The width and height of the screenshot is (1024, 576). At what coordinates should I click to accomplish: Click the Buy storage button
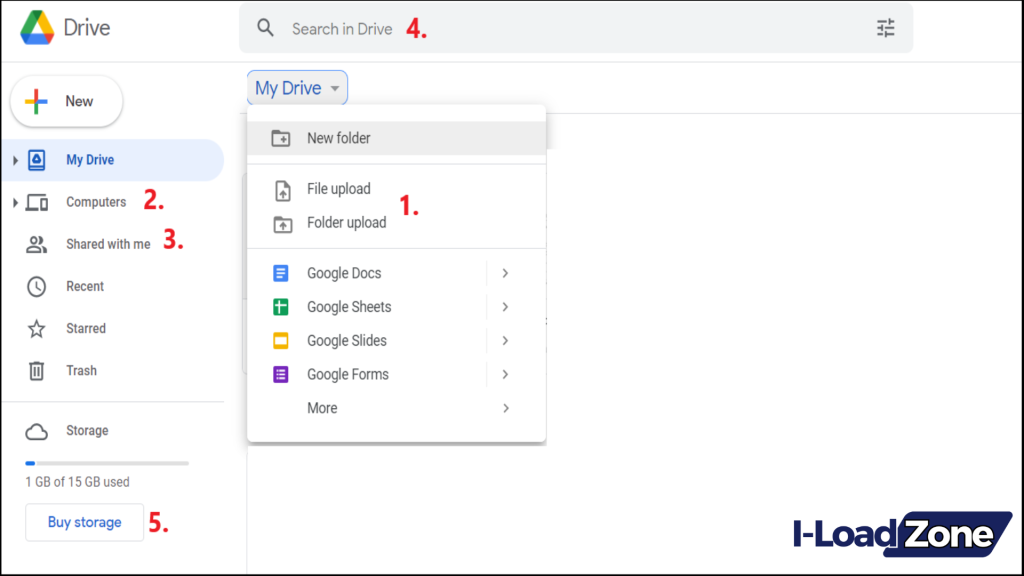point(84,522)
